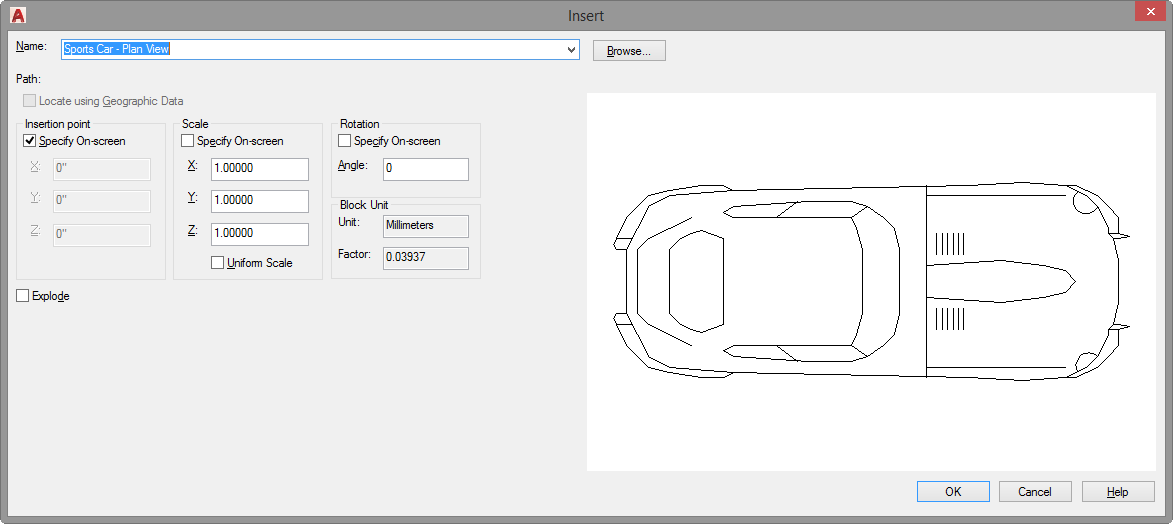Image resolution: width=1173 pixels, height=524 pixels.
Task: Click the sports car preview image
Action: point(868,281)
